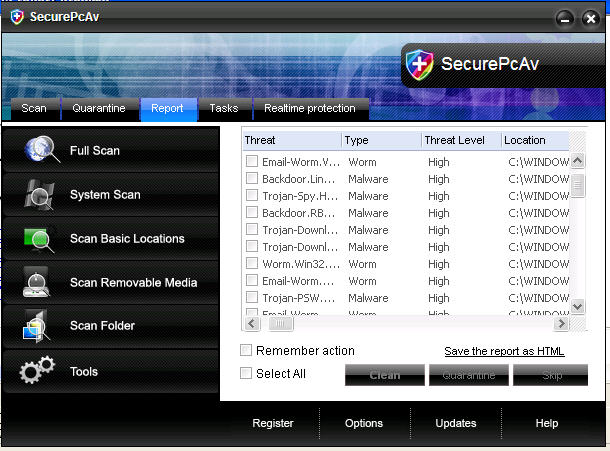Select Scan Basic Locations
The height and width of the screenshot is (451, 610).
click(111, 238)
